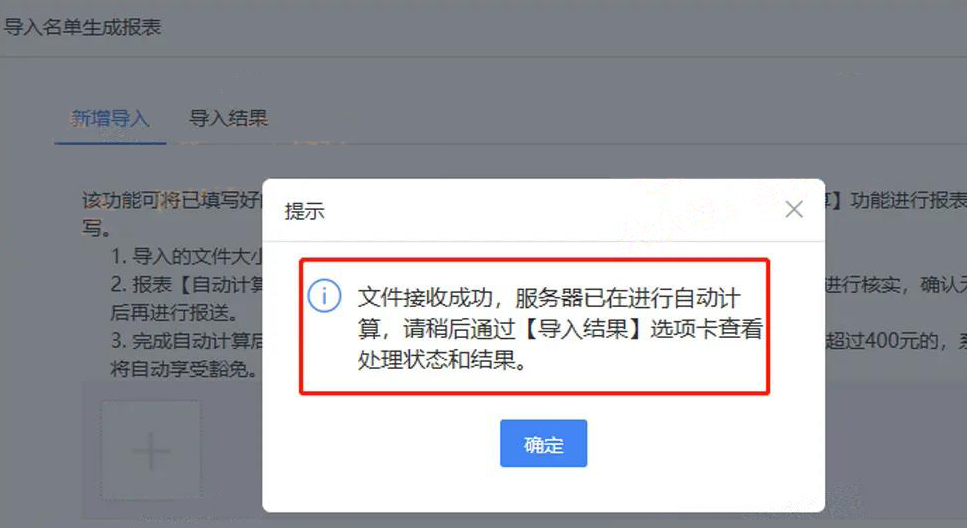Click the instruction line 1. 导入的文件大小
This screenshot has height=528, width=967.
[x=186, y=257]
